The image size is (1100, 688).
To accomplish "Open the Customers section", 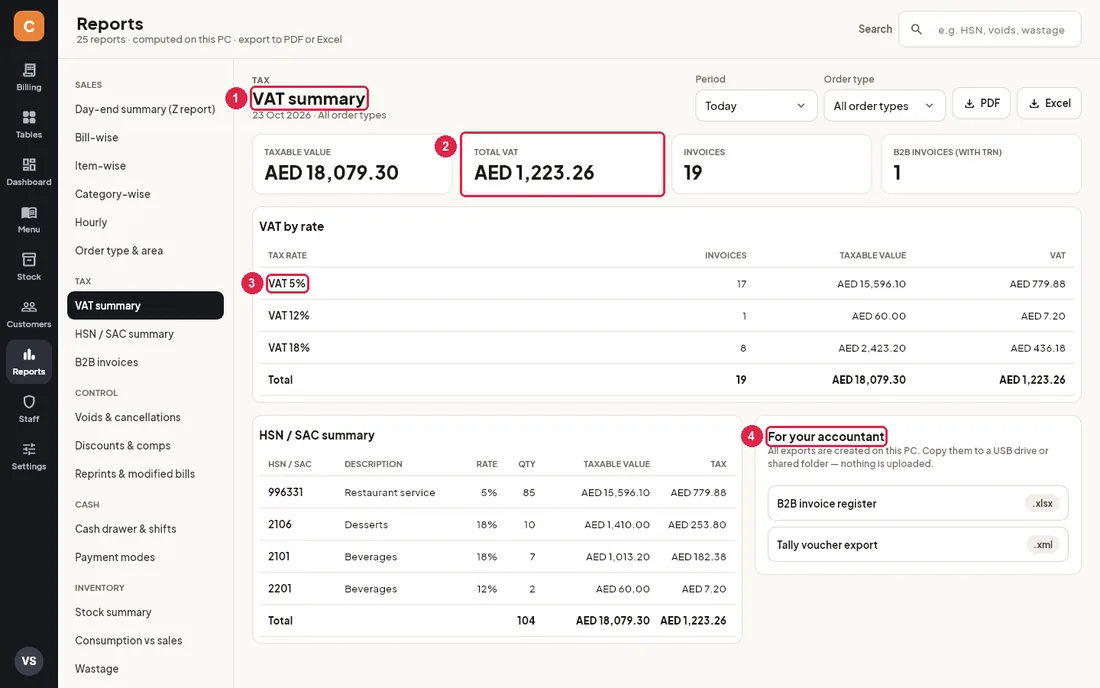I will (x=29, y=314).
